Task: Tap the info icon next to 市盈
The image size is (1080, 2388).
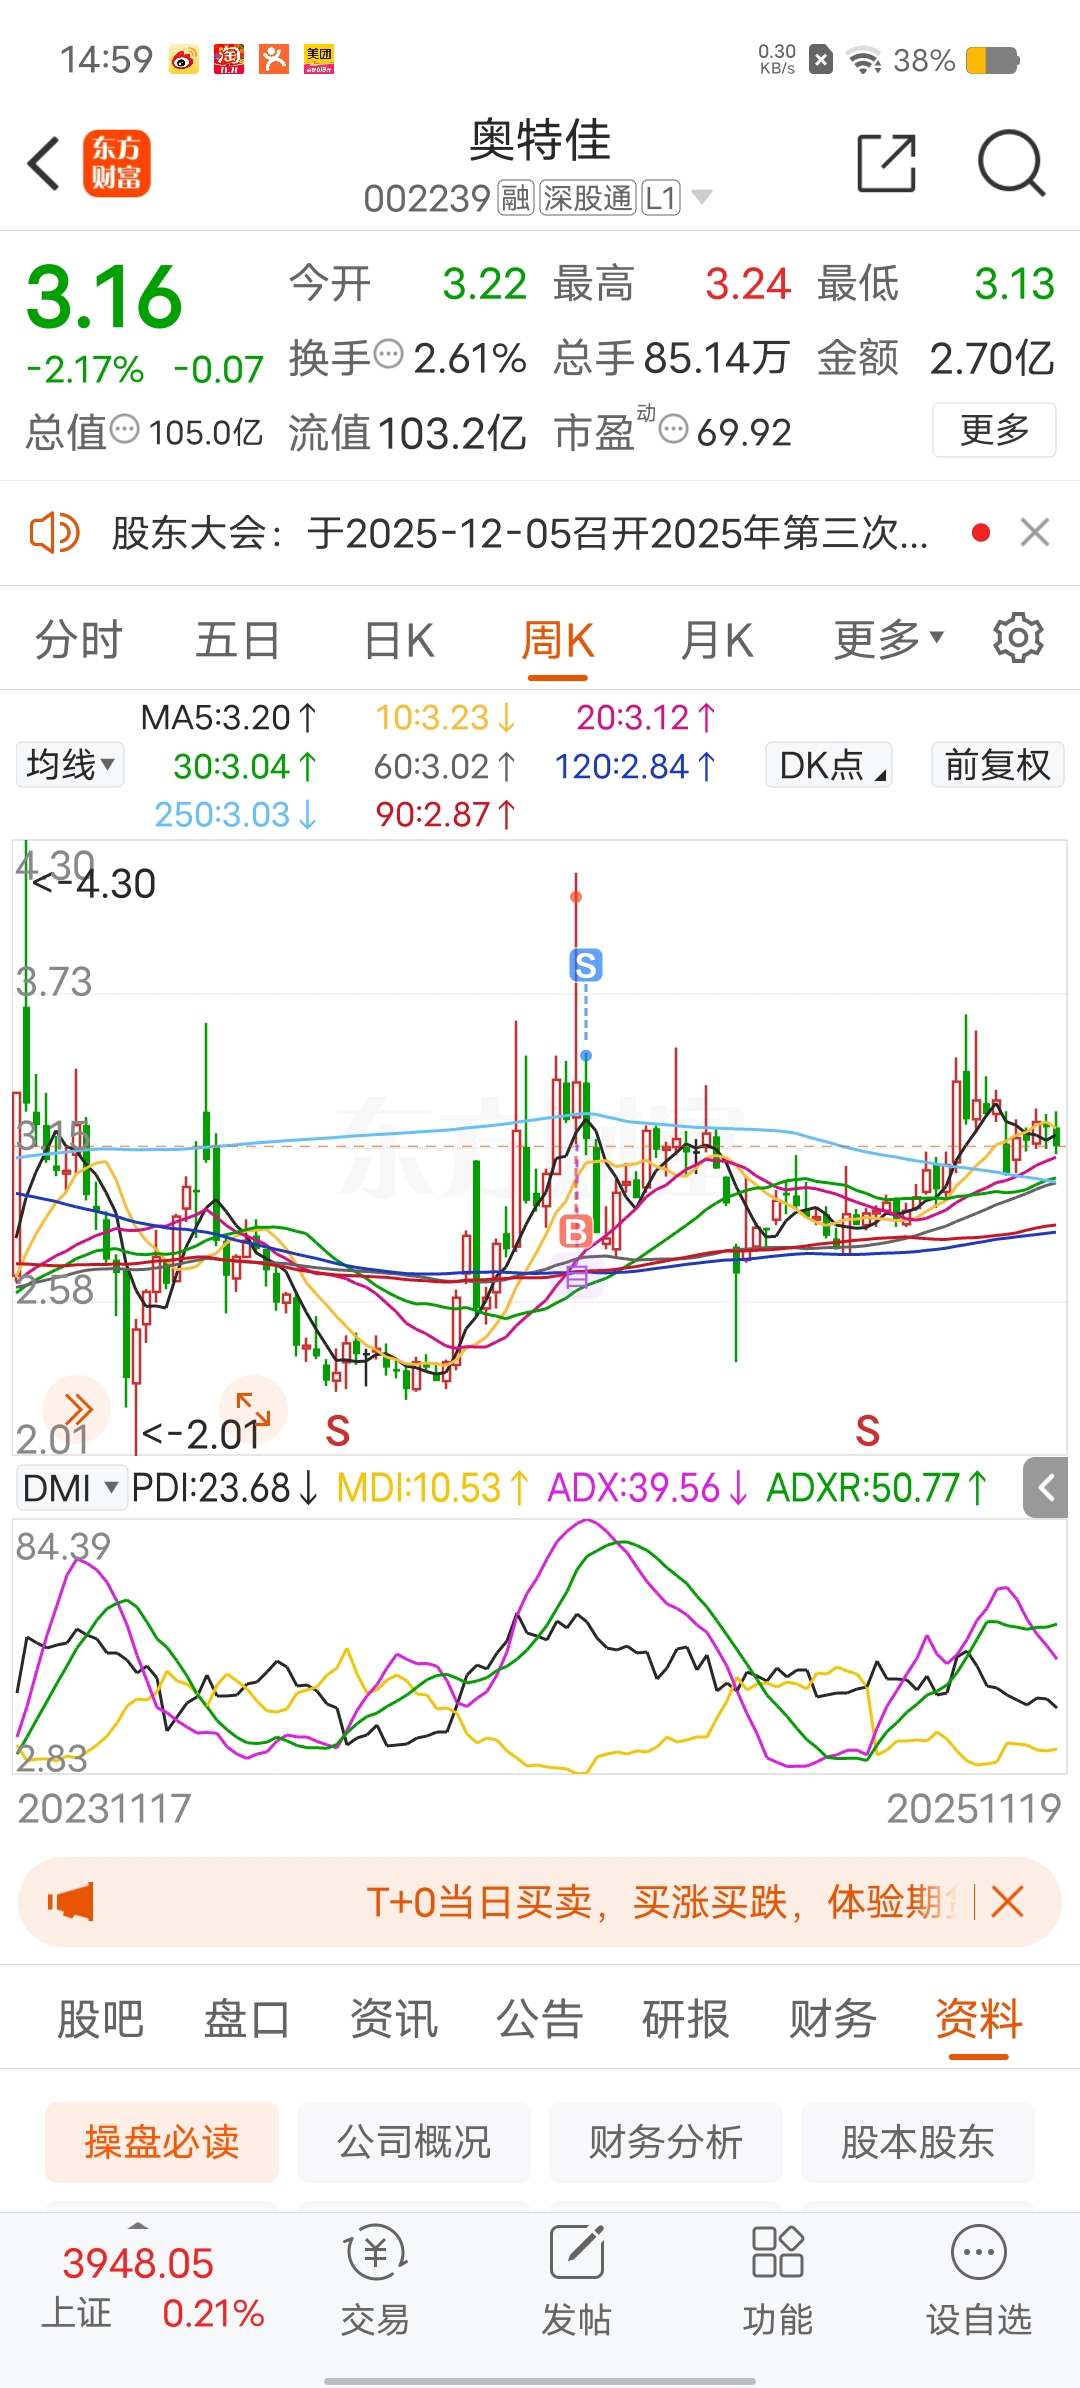Action: (674, 429)
